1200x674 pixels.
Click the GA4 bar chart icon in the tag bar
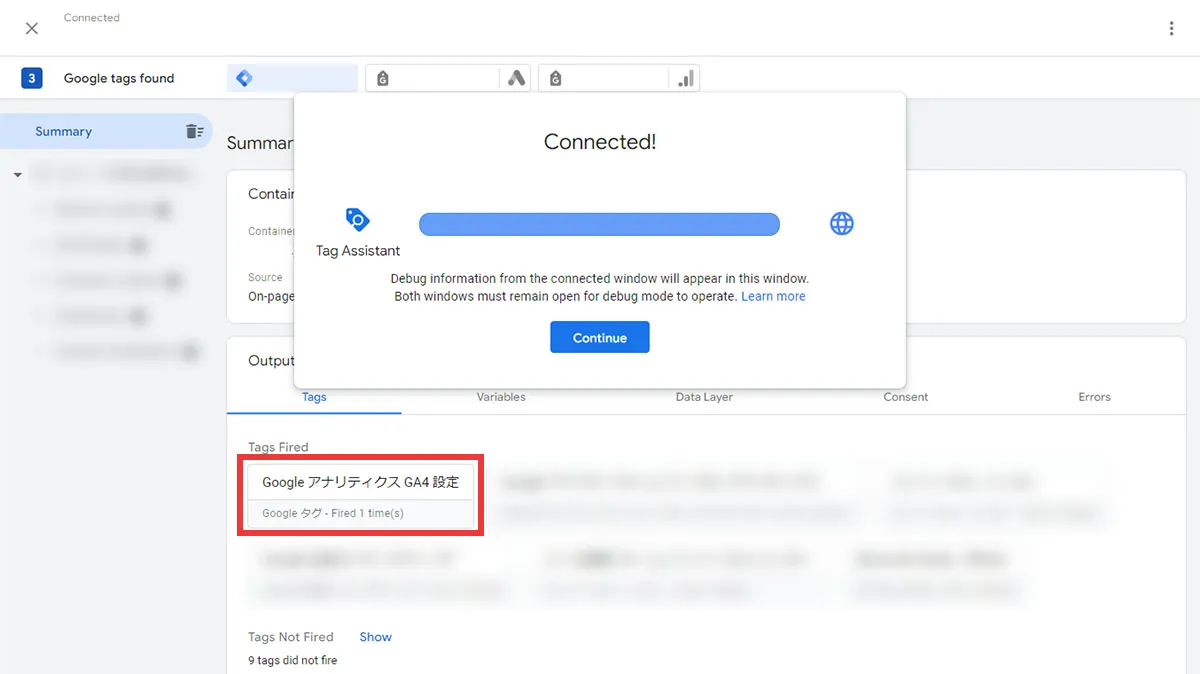[685, 77]
